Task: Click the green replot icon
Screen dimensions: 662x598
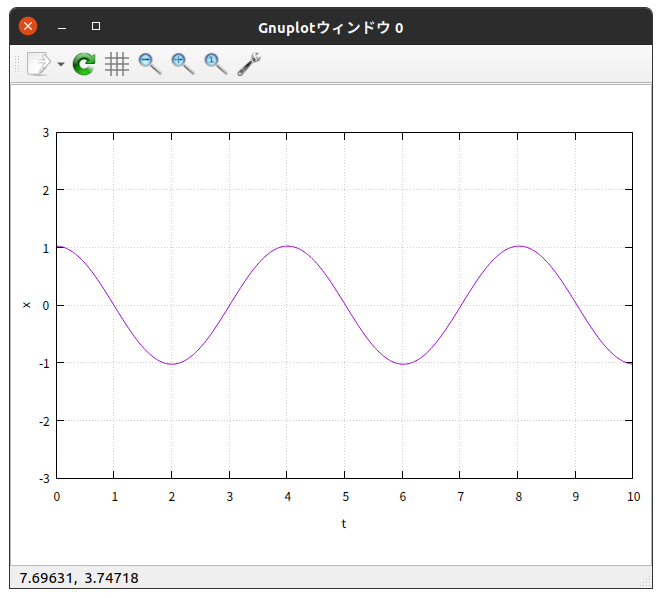Action: point(84,64)
